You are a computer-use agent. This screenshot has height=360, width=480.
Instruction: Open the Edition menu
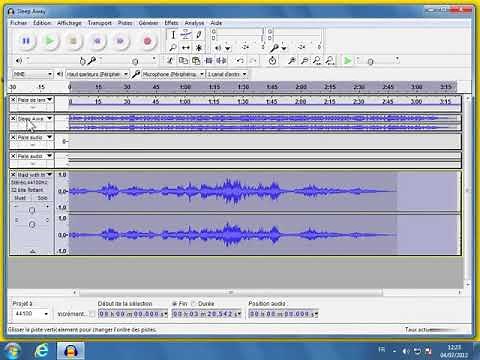(42, 23)
